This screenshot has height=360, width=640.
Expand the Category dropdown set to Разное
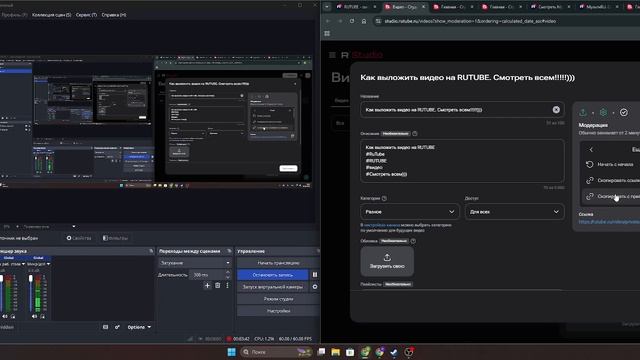tap(409, 212)
